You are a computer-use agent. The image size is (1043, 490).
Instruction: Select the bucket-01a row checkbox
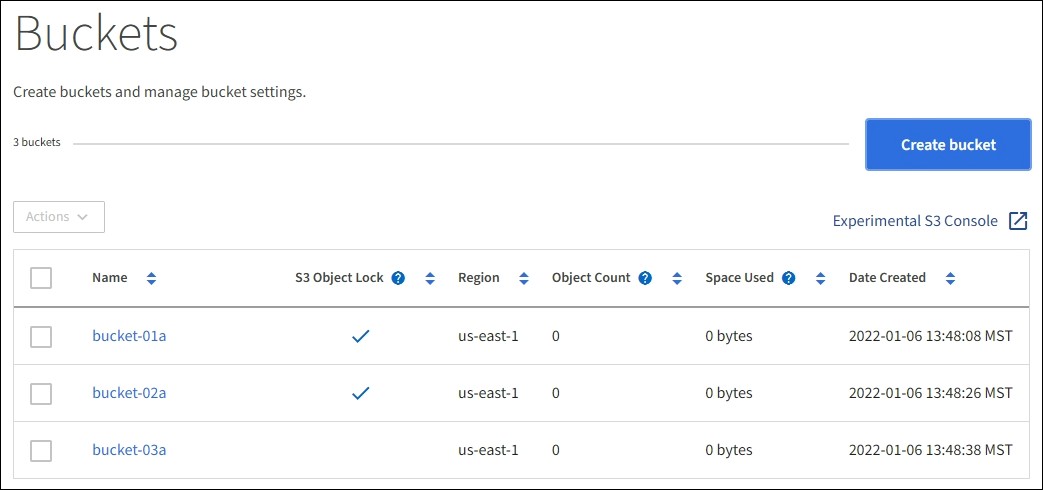point(41,336)
